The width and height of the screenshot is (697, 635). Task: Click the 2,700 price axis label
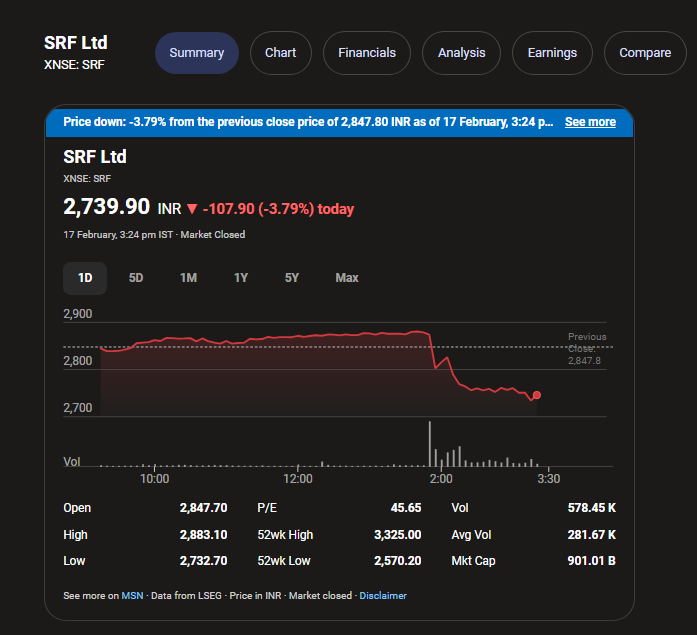pyautogui.click(x=78, y=408)
